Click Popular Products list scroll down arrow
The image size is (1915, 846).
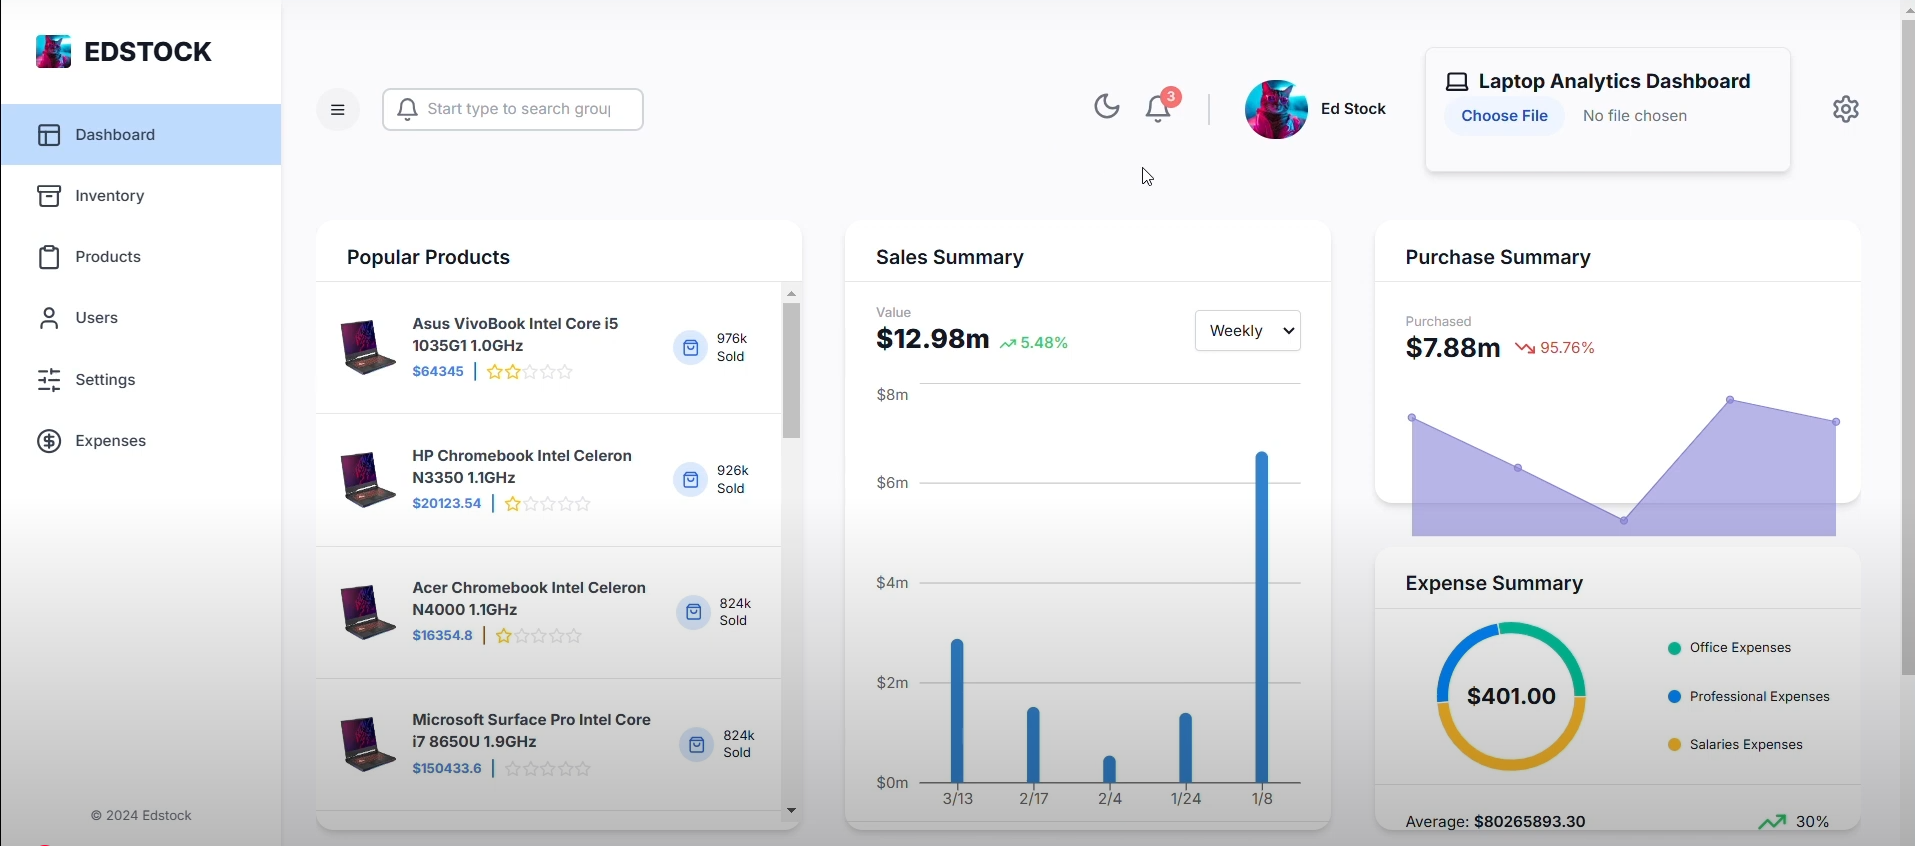coord(792,811)
